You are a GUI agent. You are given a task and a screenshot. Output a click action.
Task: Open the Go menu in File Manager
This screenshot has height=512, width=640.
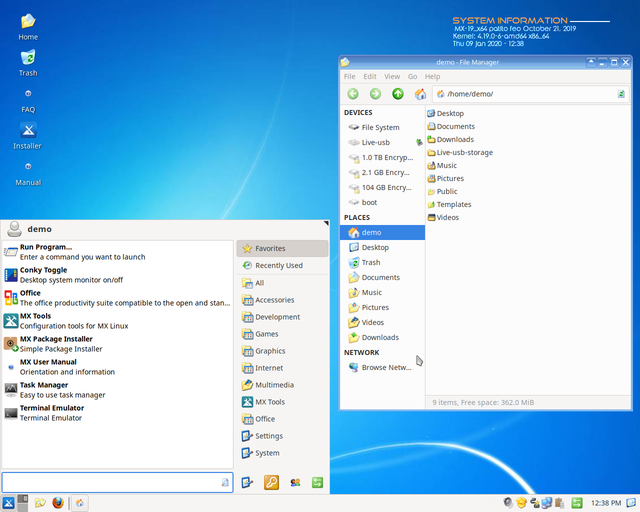click(412, 76)
